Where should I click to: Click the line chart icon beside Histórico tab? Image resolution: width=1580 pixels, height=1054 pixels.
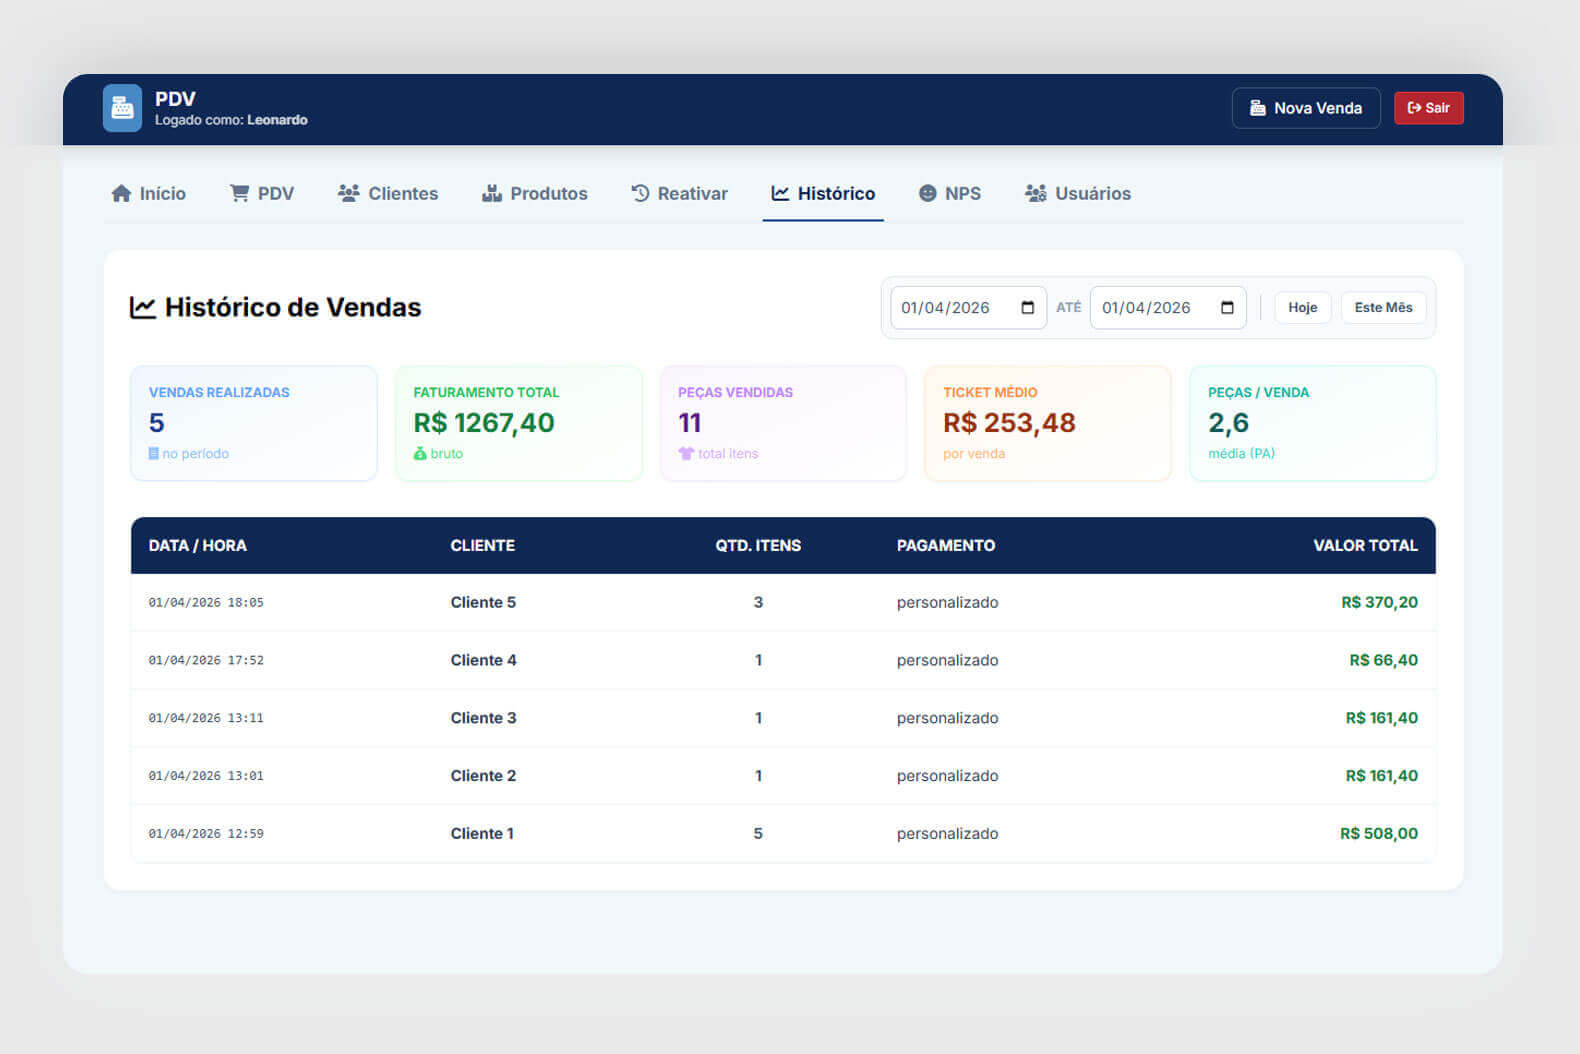click(780, 193)
